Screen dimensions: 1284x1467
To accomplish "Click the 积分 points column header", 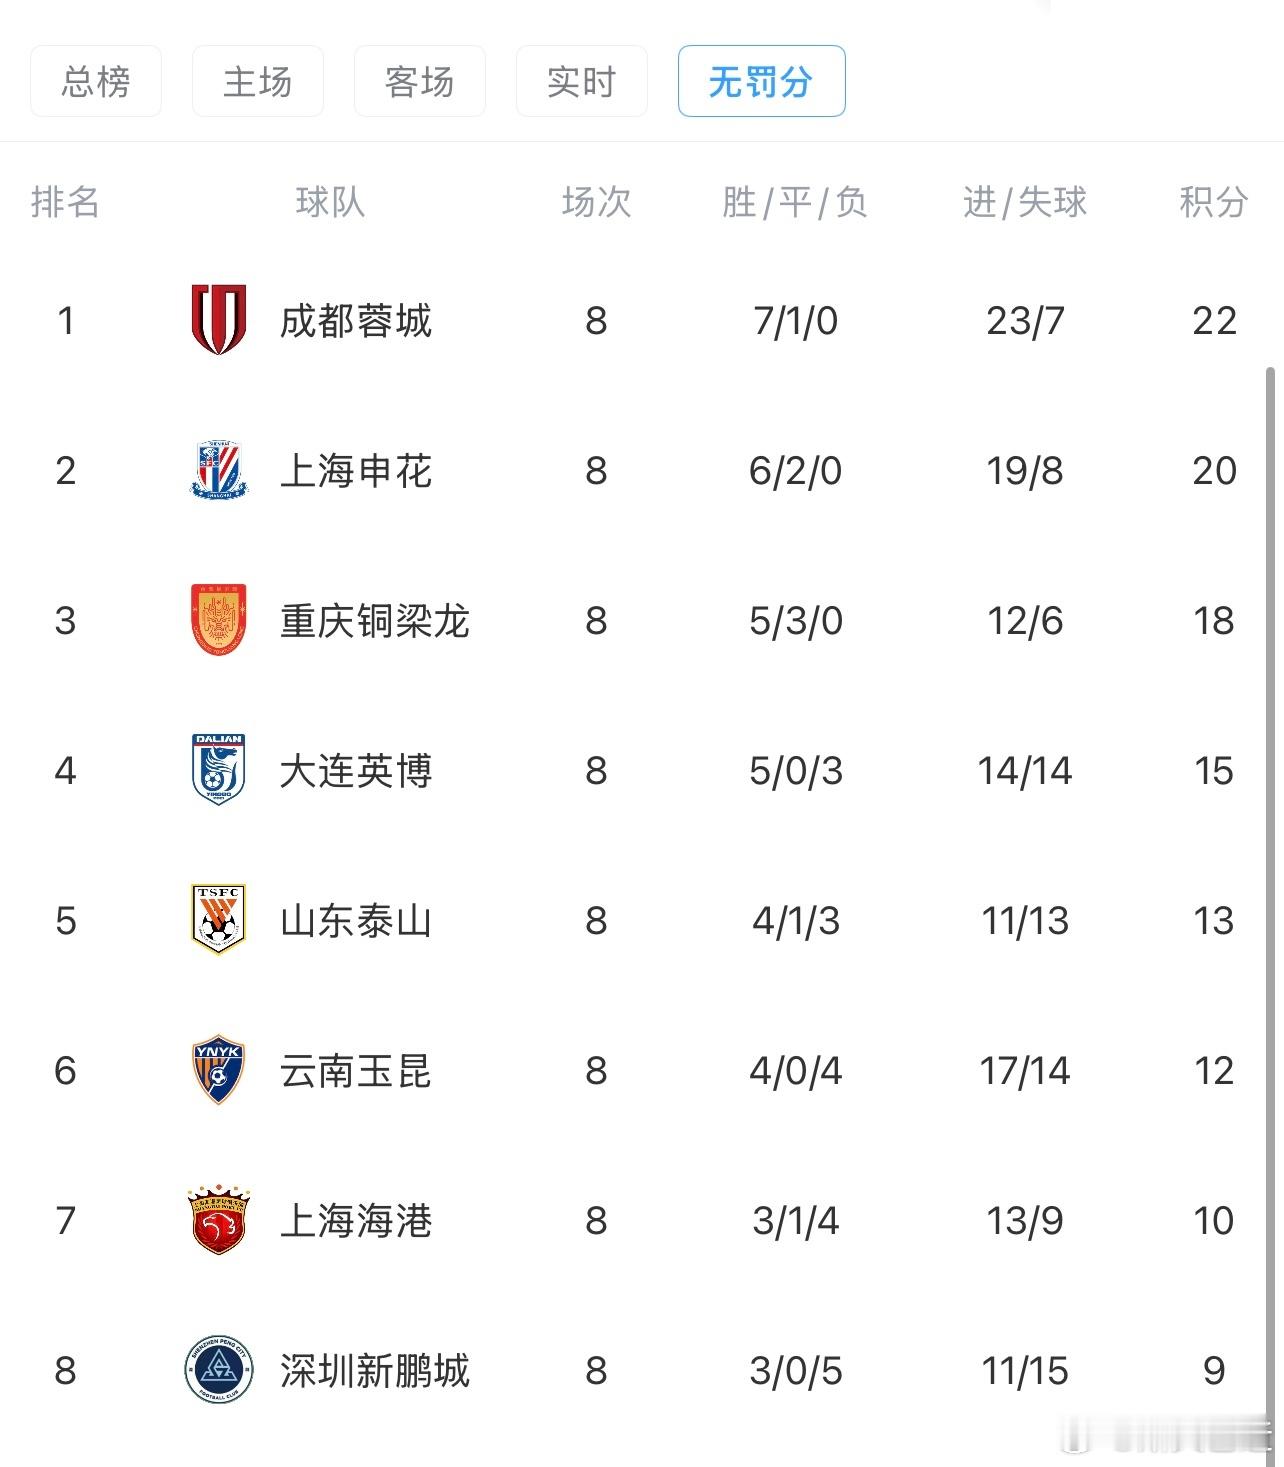I will [1213, 203].
